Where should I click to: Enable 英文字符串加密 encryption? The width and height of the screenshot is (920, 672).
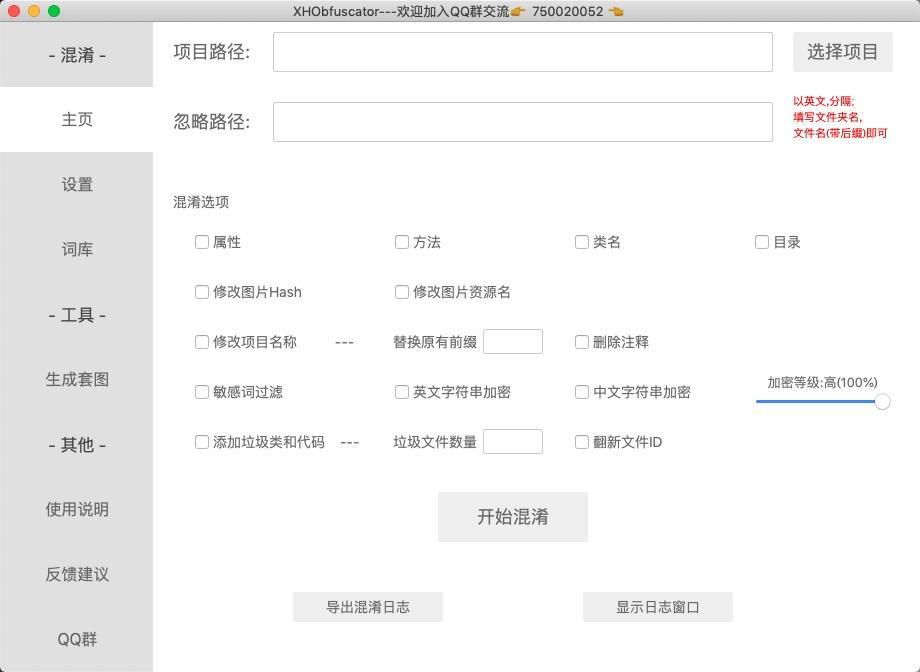point(401,391)
